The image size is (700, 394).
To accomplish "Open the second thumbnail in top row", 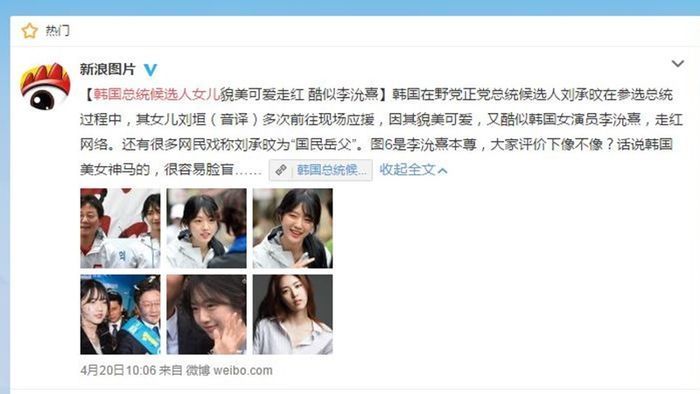I will (206, 228).
